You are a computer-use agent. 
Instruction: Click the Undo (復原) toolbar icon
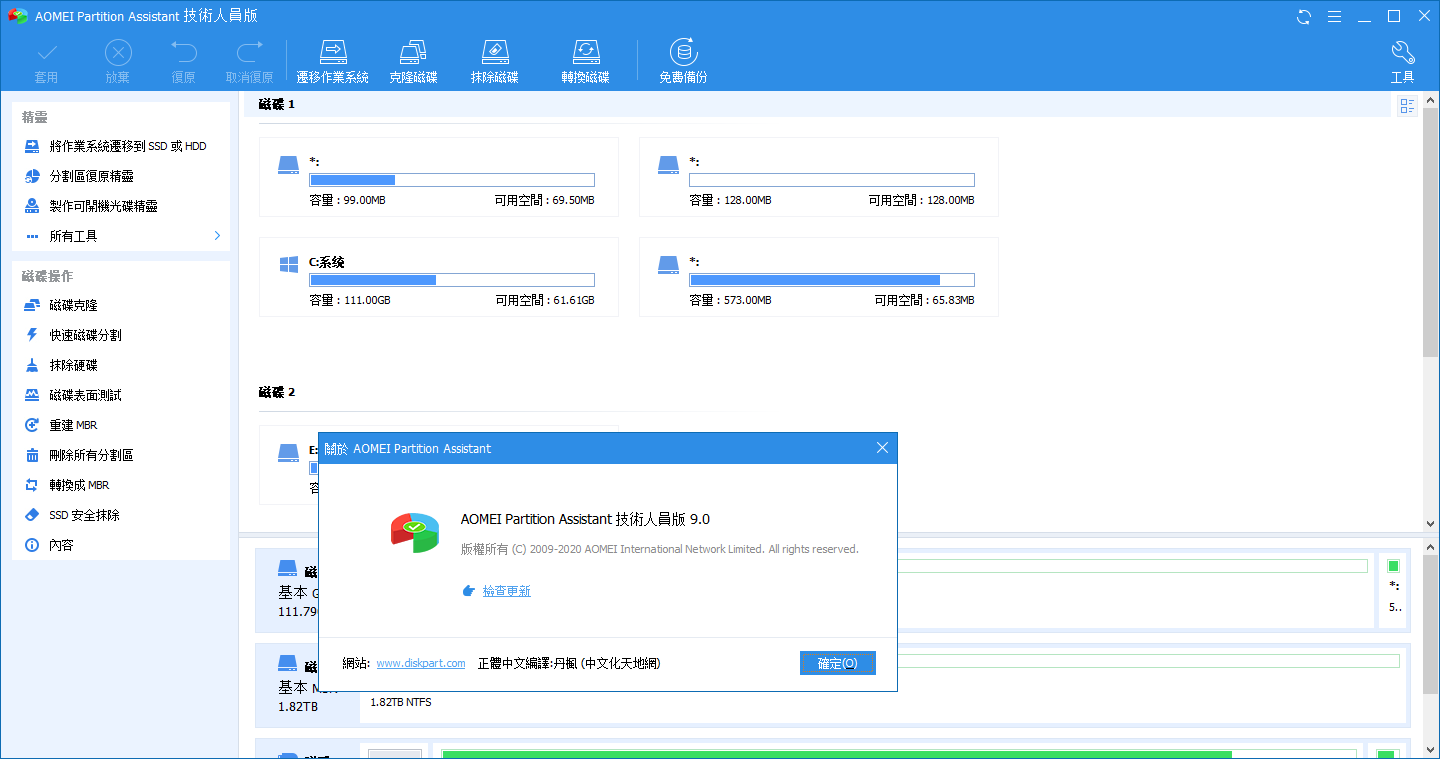click(x=183, y=52)
